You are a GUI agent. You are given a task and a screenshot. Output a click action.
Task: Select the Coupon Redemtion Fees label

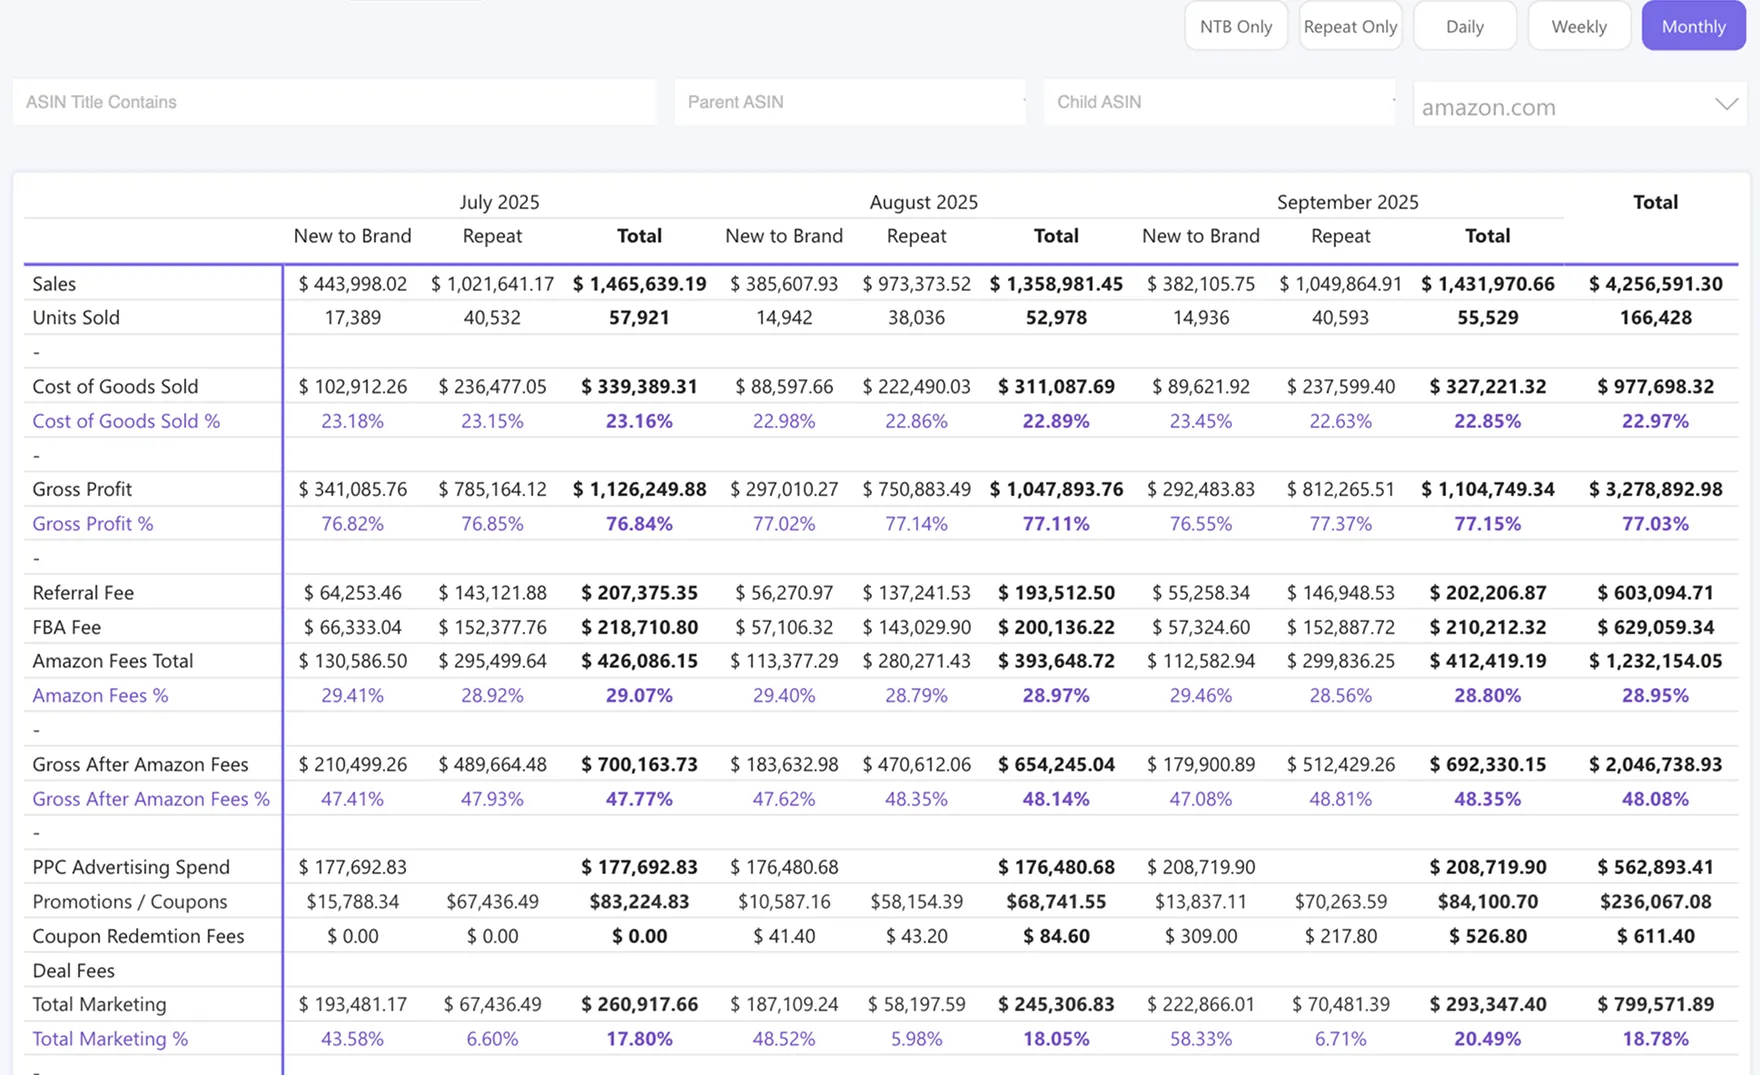pos(138,936)
